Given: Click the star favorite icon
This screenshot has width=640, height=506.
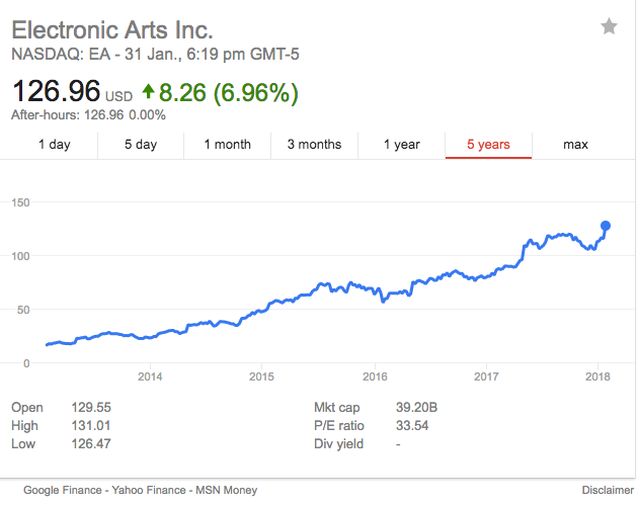Looking at the screenshot, I should click(x=609, y=27).
